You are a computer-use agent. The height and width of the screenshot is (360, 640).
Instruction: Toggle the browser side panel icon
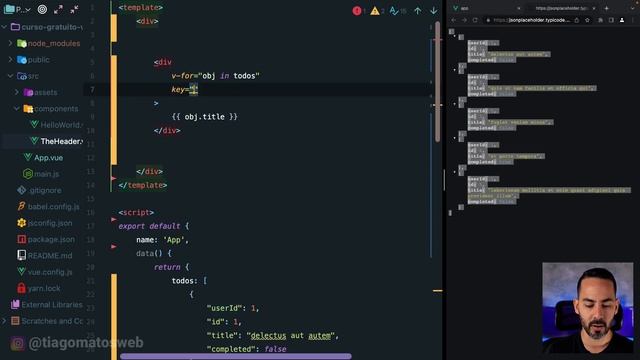(x=611, y=20)
